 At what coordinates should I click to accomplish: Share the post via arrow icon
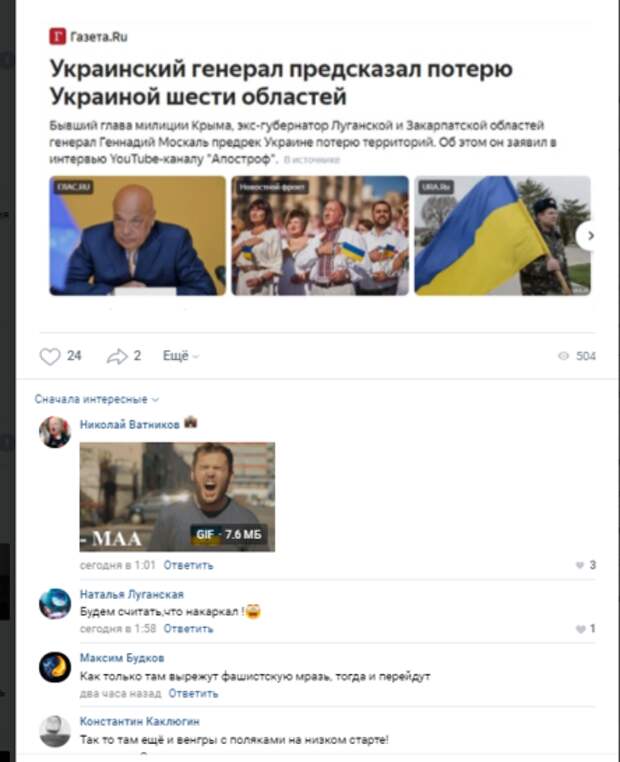point(117,356)
